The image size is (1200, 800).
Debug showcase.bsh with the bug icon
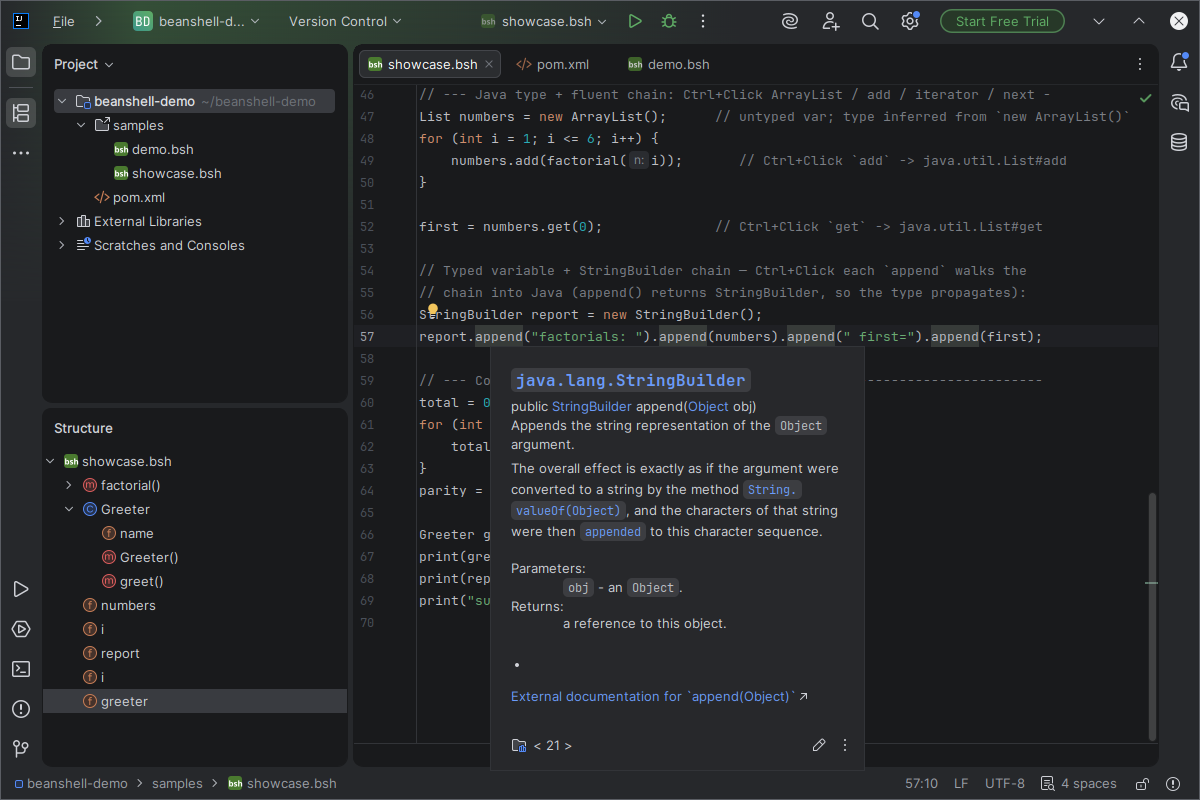tap(669, 21)
